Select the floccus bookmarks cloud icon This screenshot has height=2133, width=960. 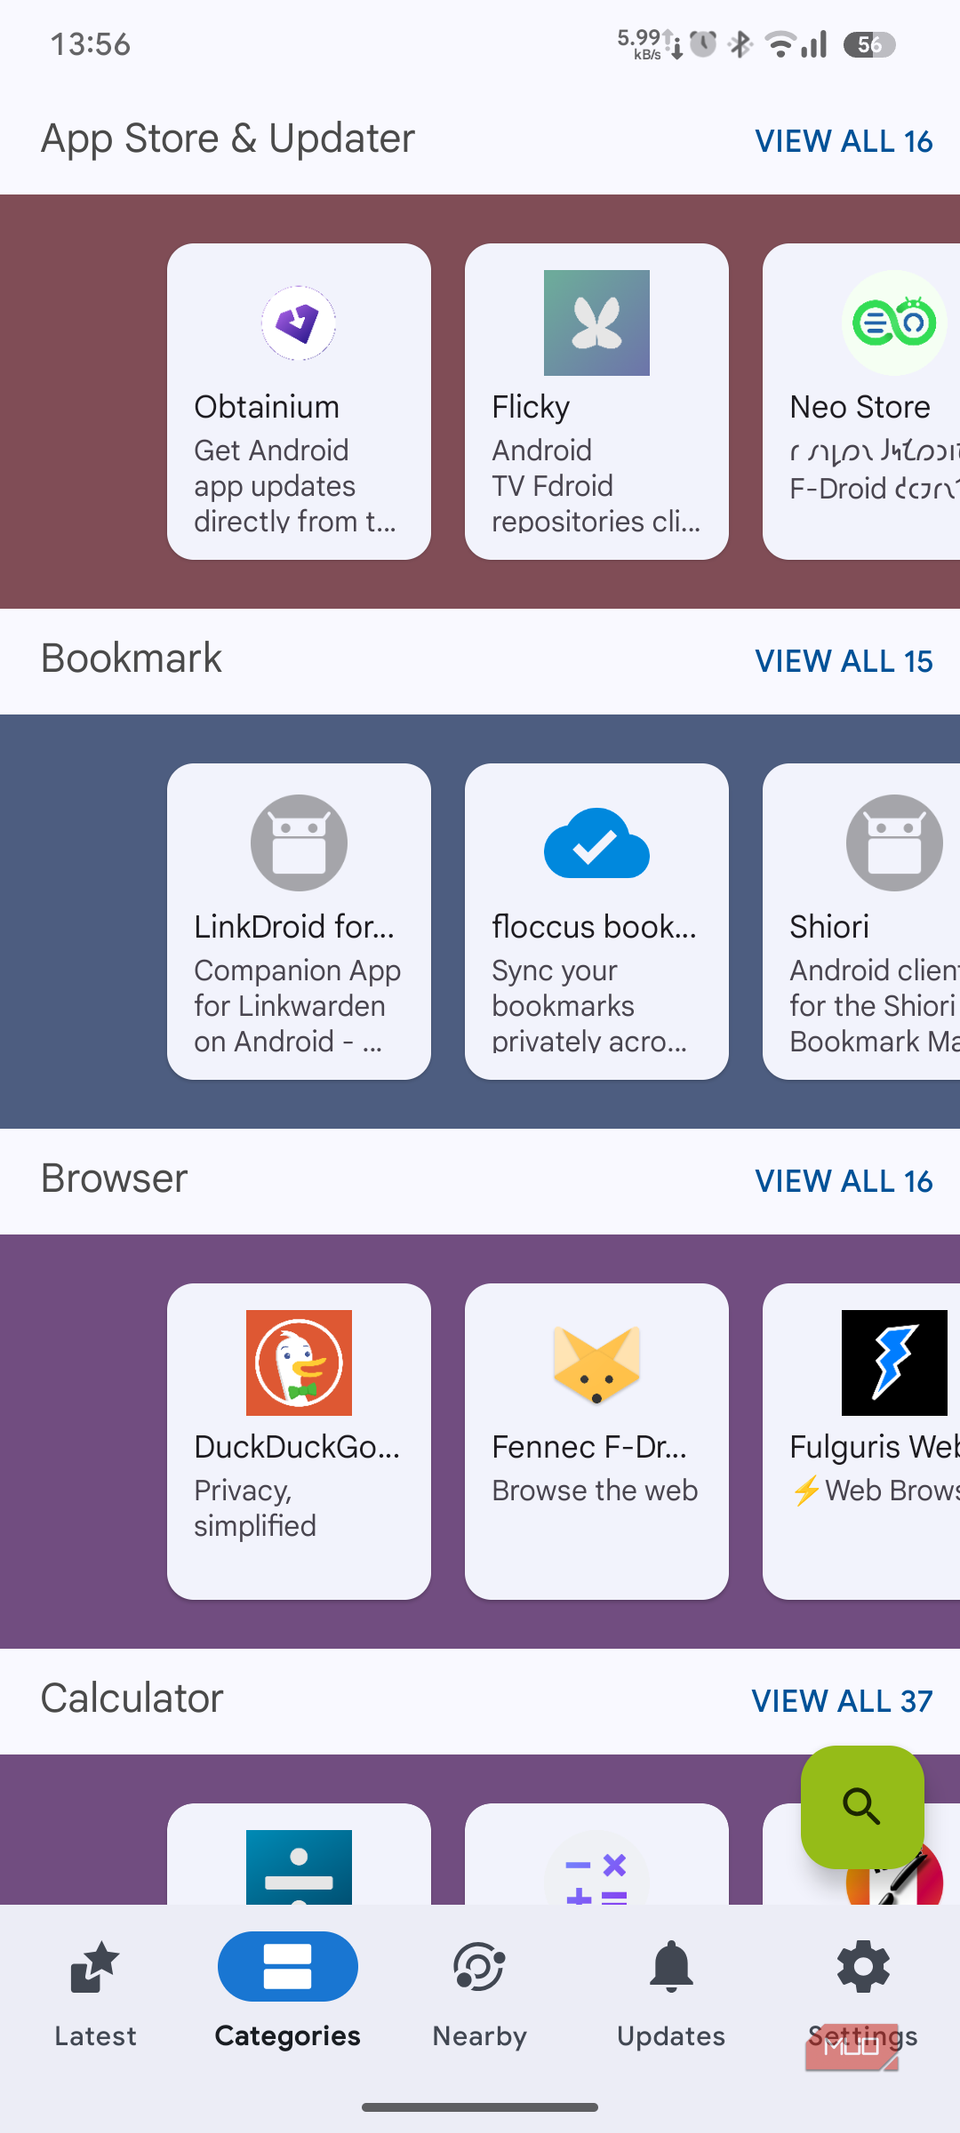pyautogui.click(x=596, y=843)
